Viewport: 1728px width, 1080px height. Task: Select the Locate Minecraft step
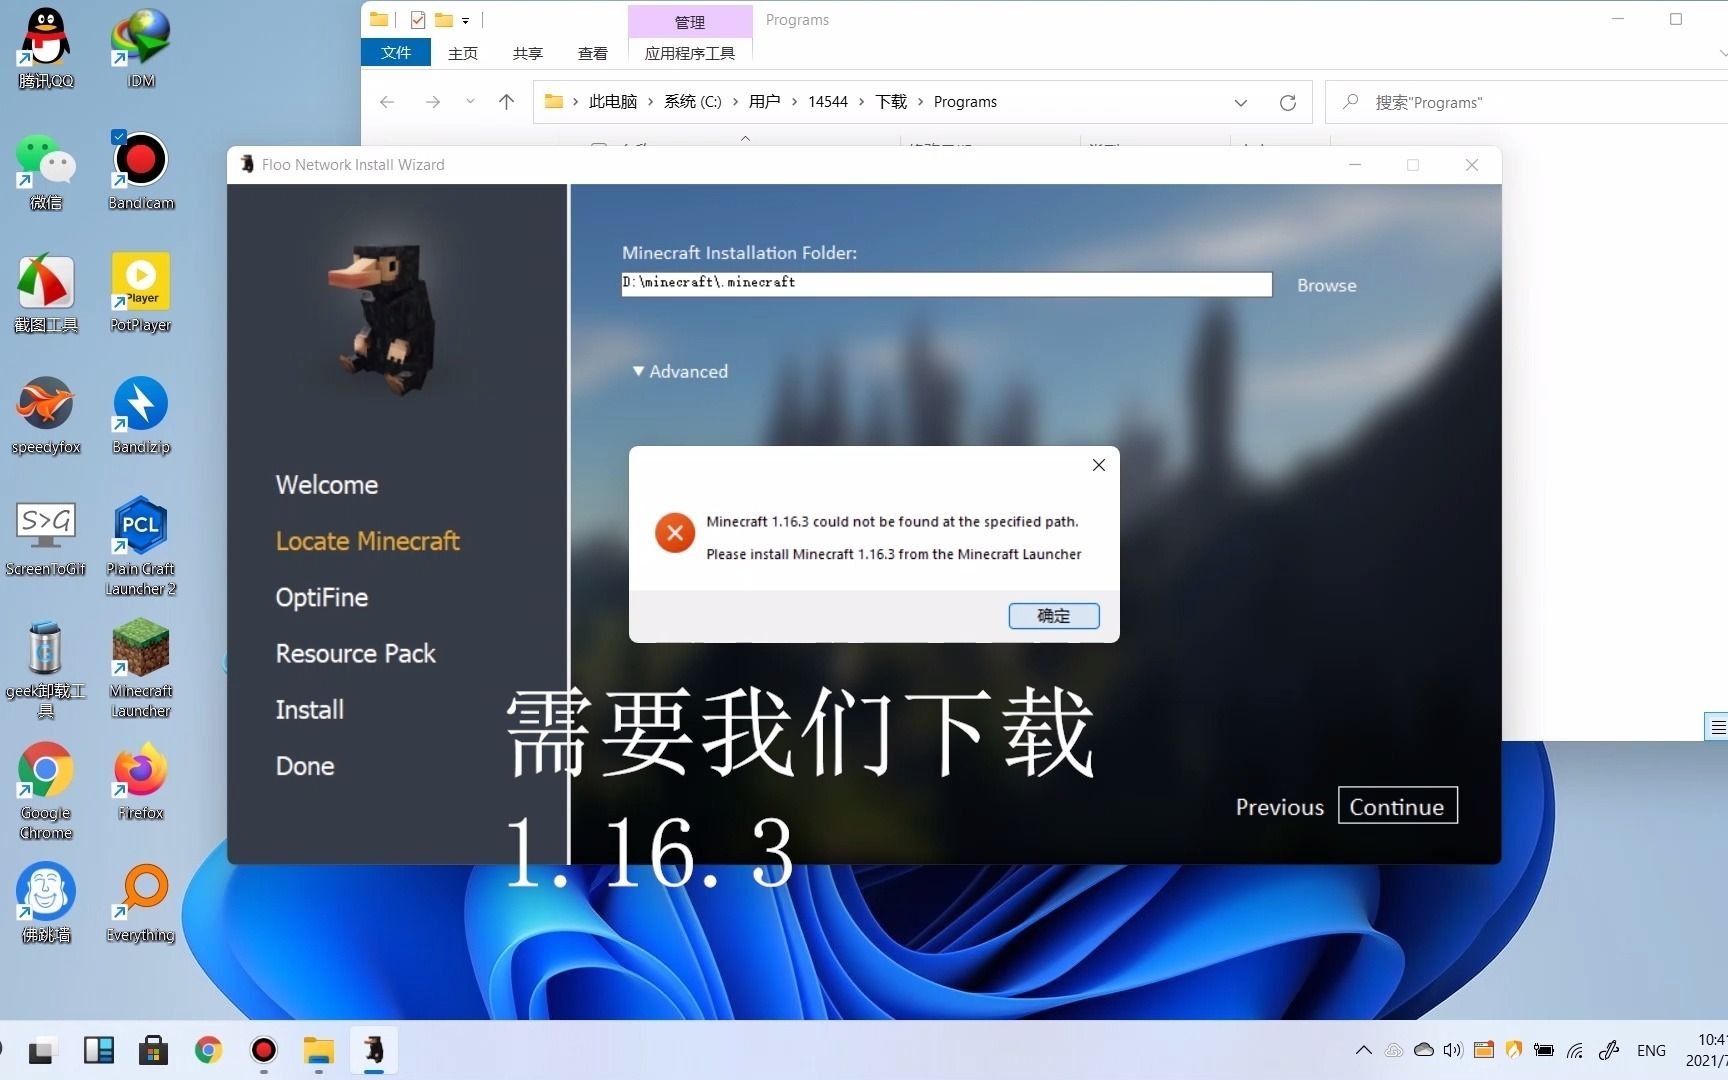367,541
